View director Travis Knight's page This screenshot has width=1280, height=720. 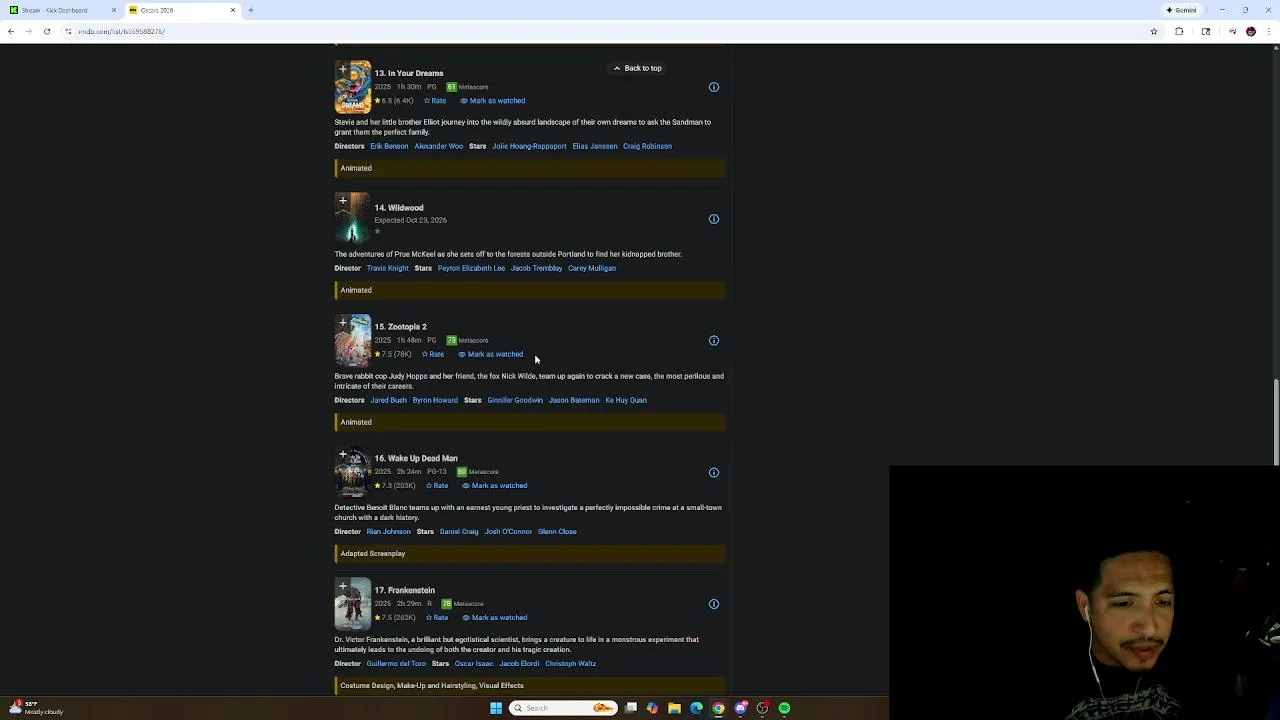point(387,268)
